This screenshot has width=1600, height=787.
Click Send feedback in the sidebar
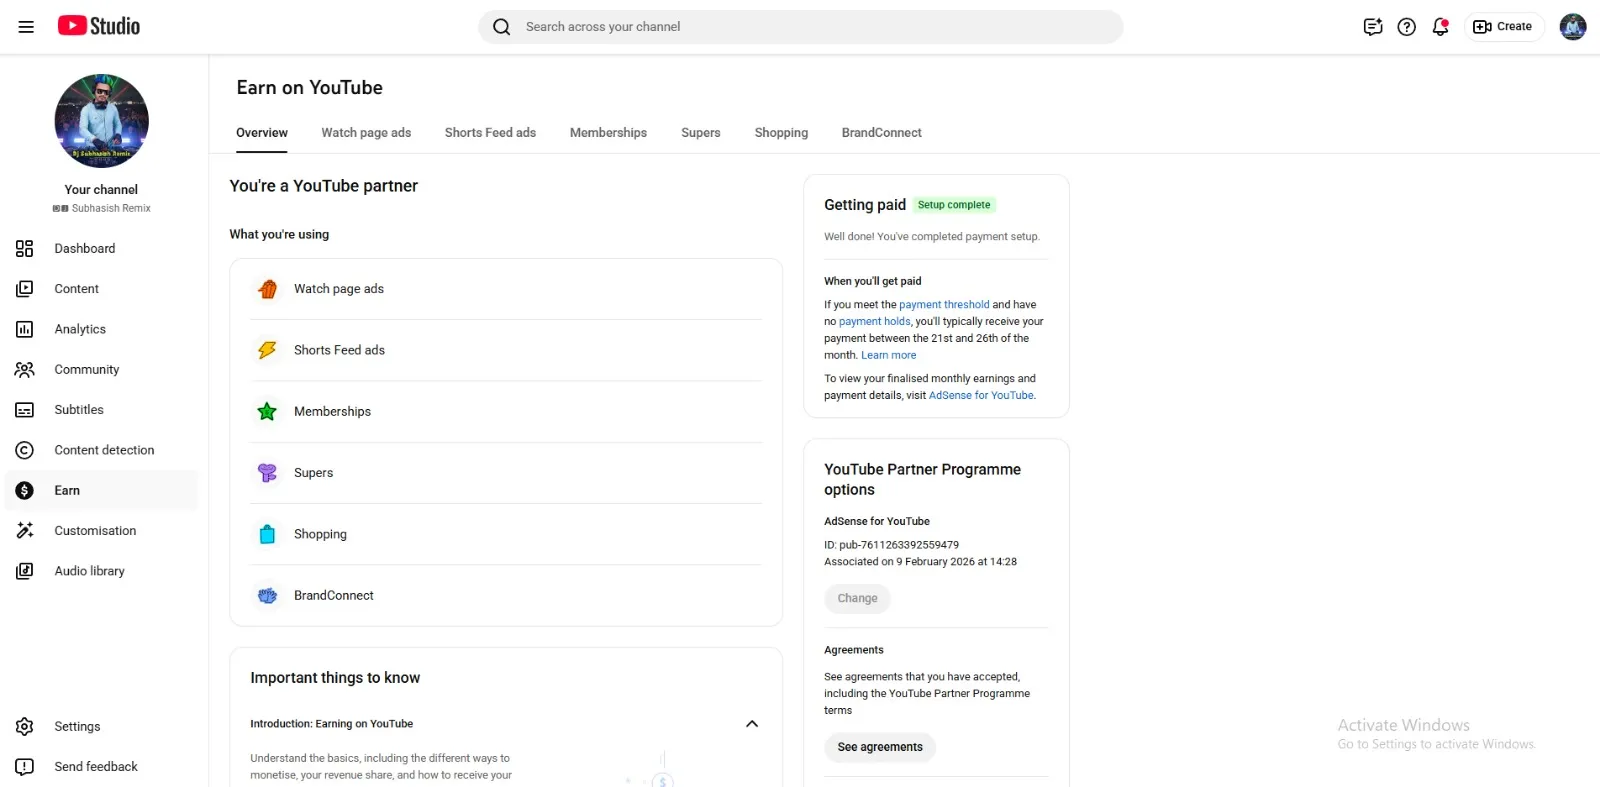pos(101,767)
